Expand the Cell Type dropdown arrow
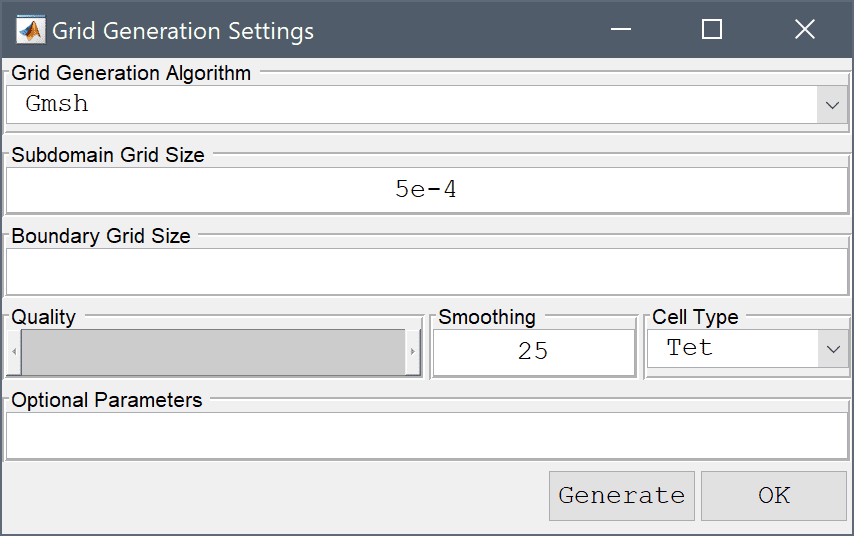This screenshot has width=854, height=536. [x=833, y=349]
